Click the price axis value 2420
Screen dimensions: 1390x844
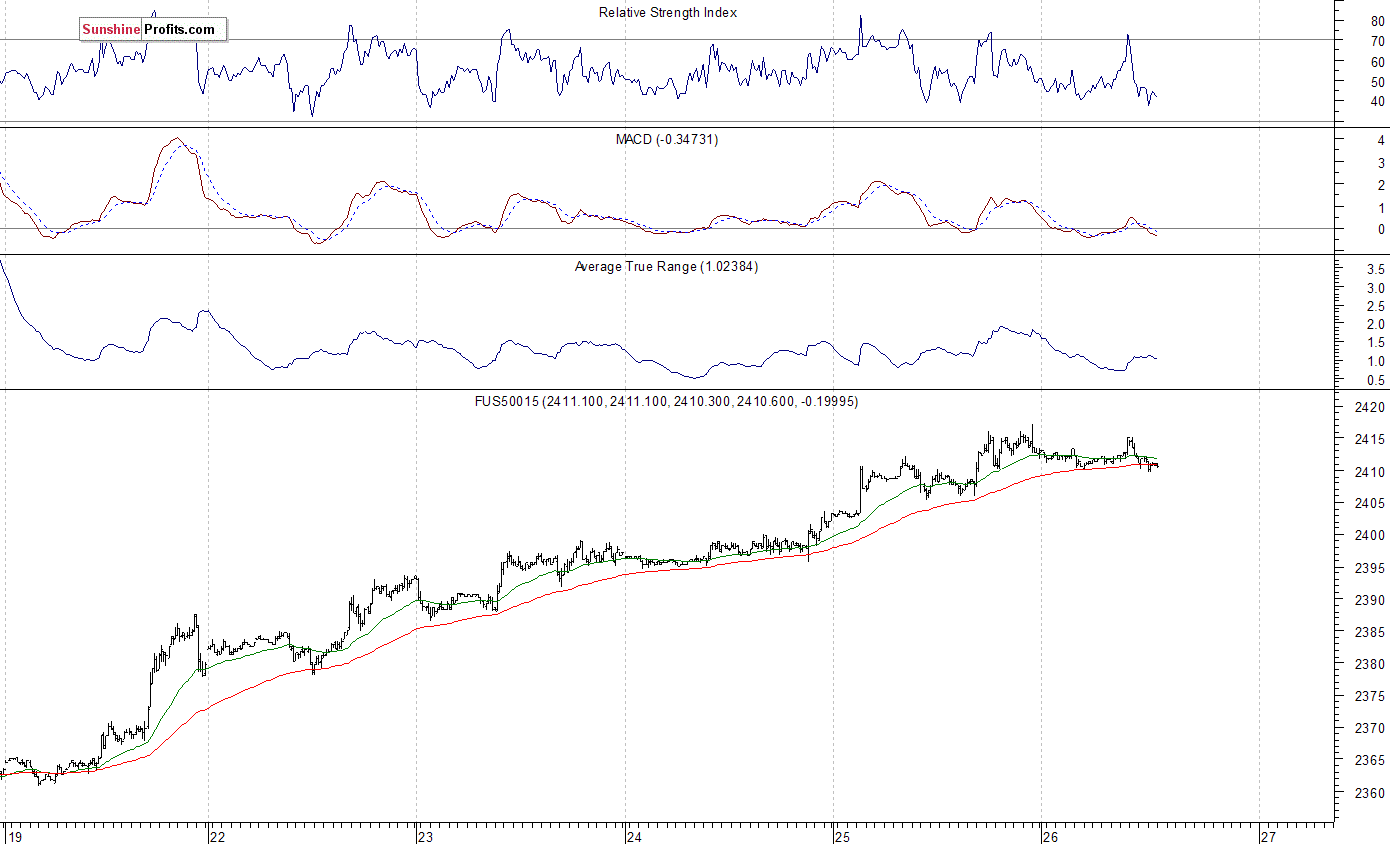click(1371, 408)
